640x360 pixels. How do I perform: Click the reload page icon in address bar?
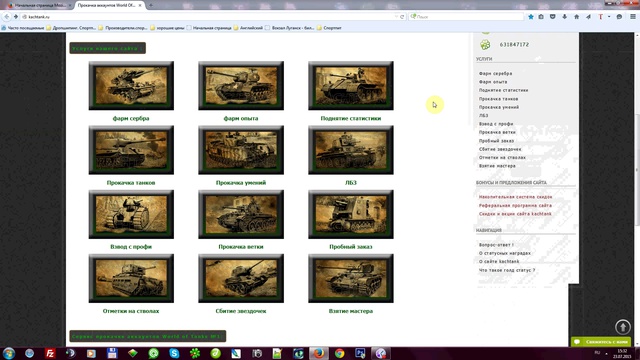(402, 17)
